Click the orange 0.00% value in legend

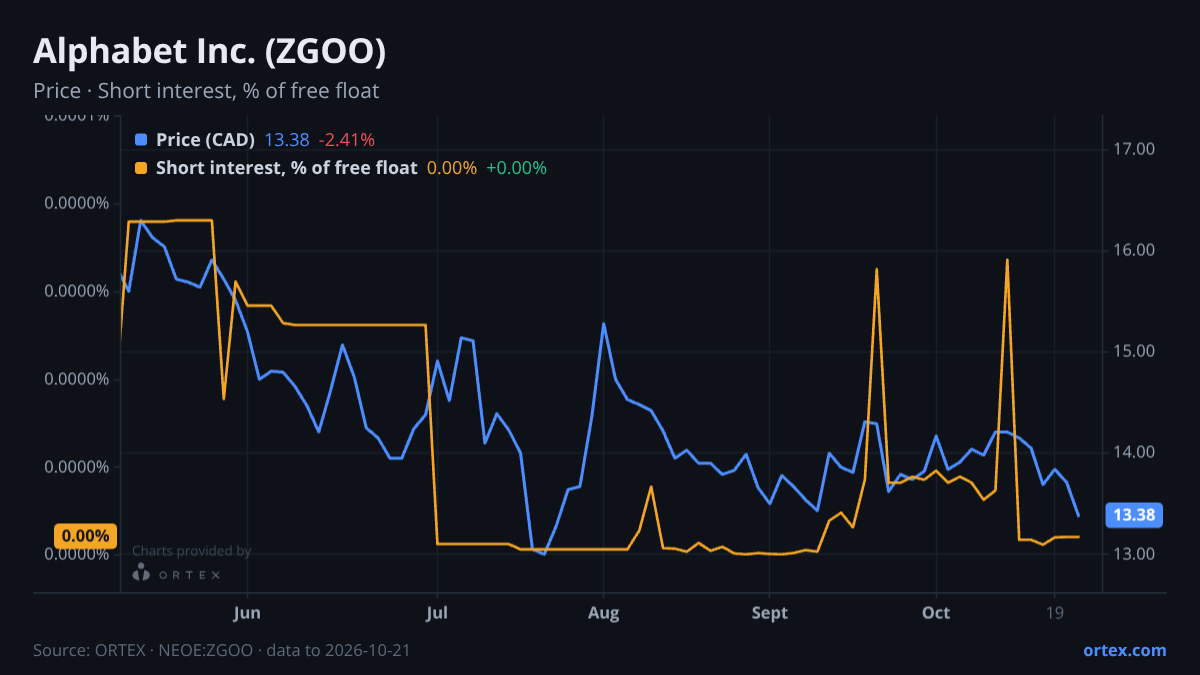pos(452,168)
